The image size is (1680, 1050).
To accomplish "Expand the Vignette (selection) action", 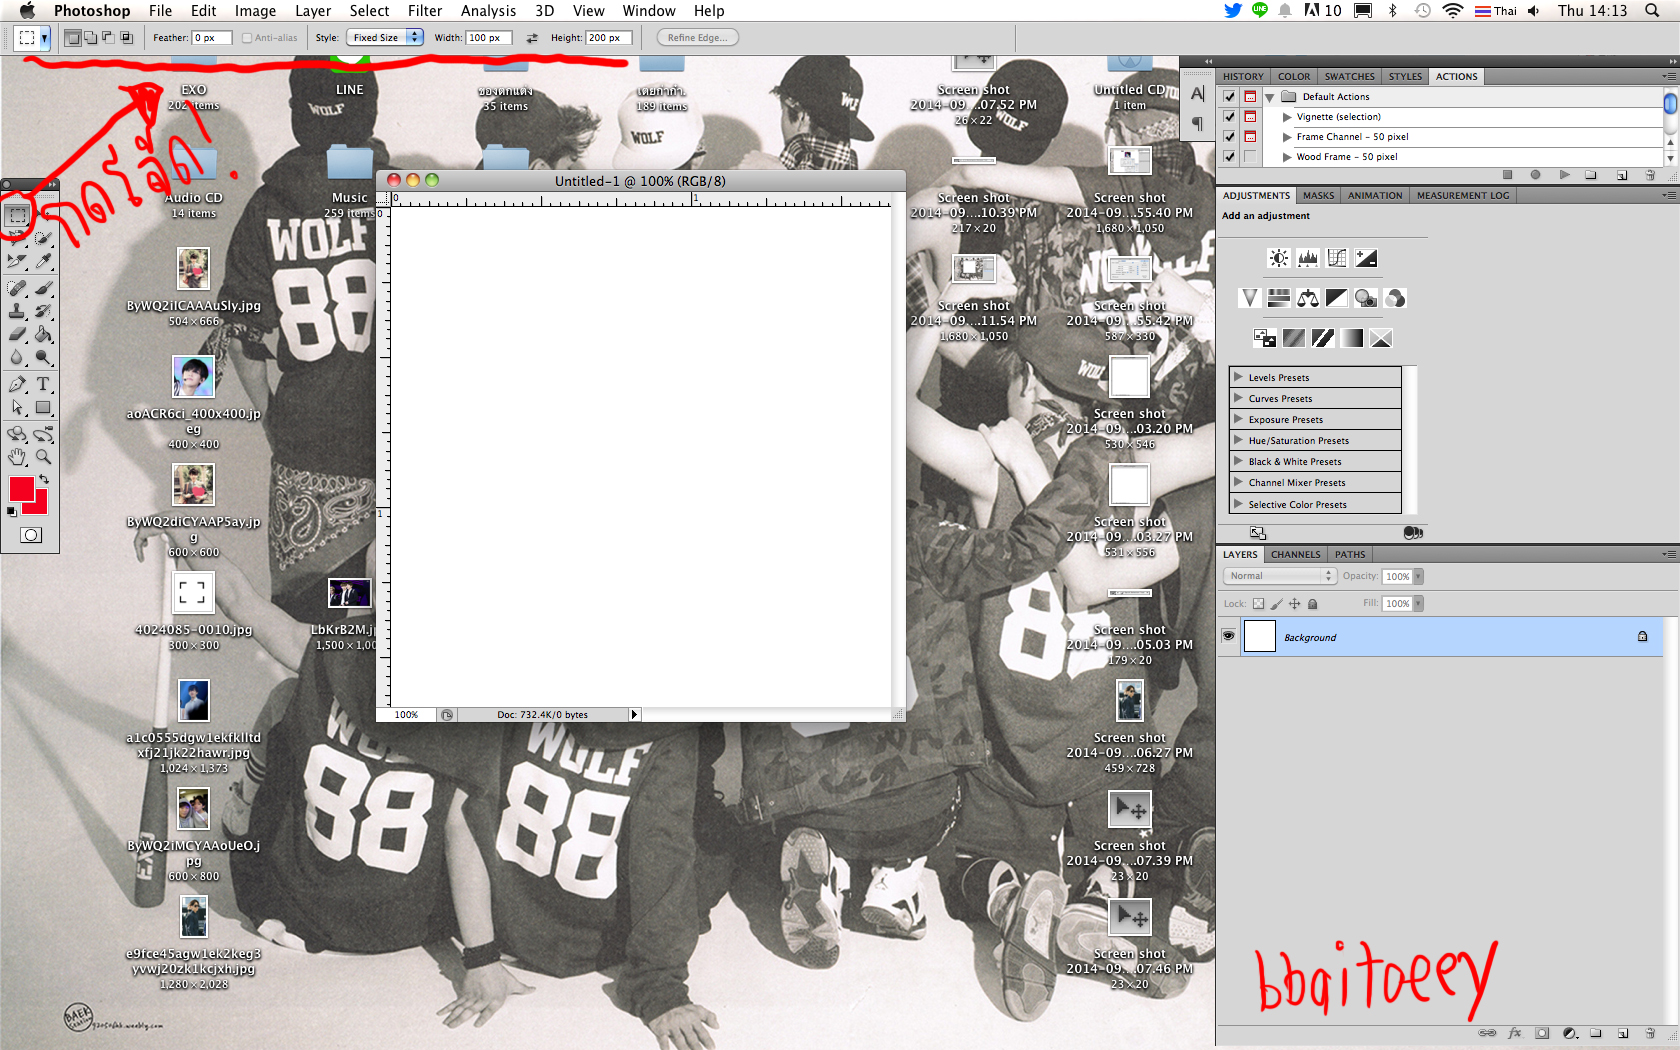I will click(x=1287, y=117).
